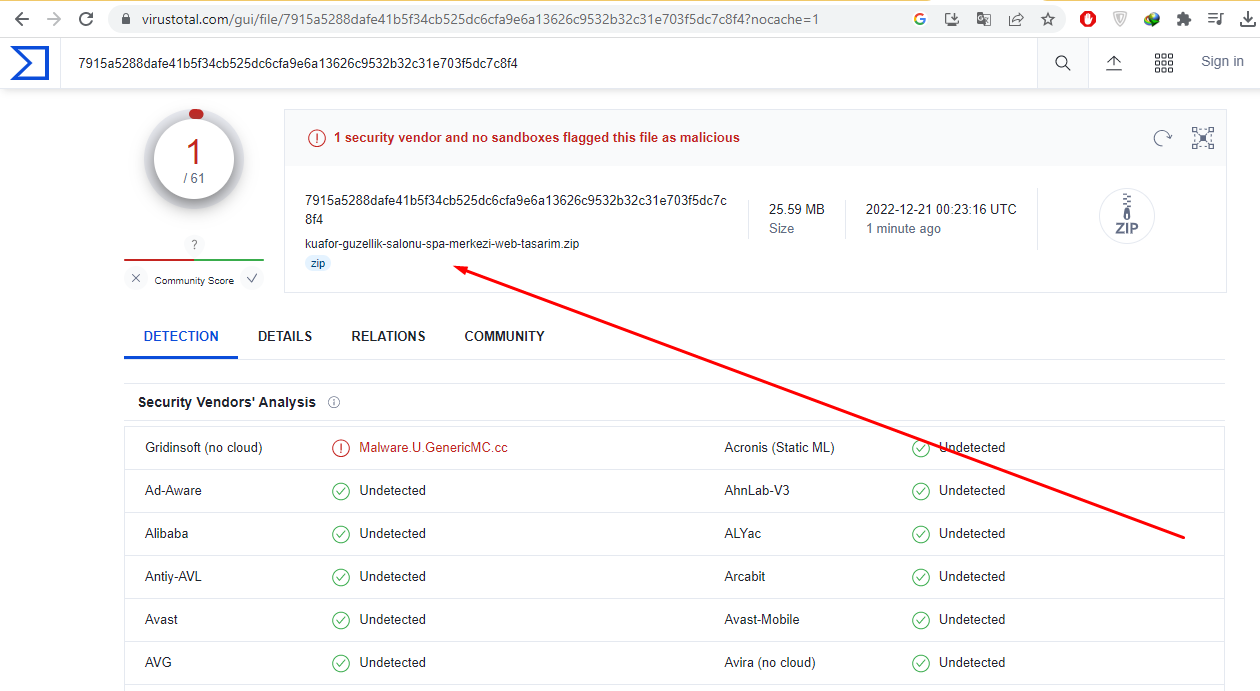Screen dimensions: 1260x691
Task: Click the ZIP file type icon
Action: pyautogui.click(x=1127, y=216)
